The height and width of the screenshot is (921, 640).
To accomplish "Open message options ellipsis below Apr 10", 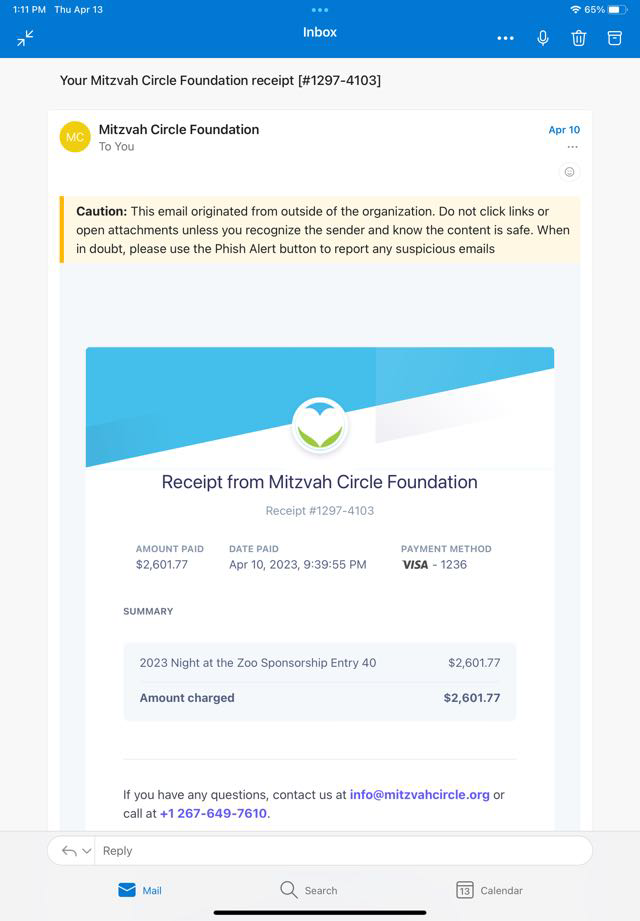I will (x=572, y=147).
